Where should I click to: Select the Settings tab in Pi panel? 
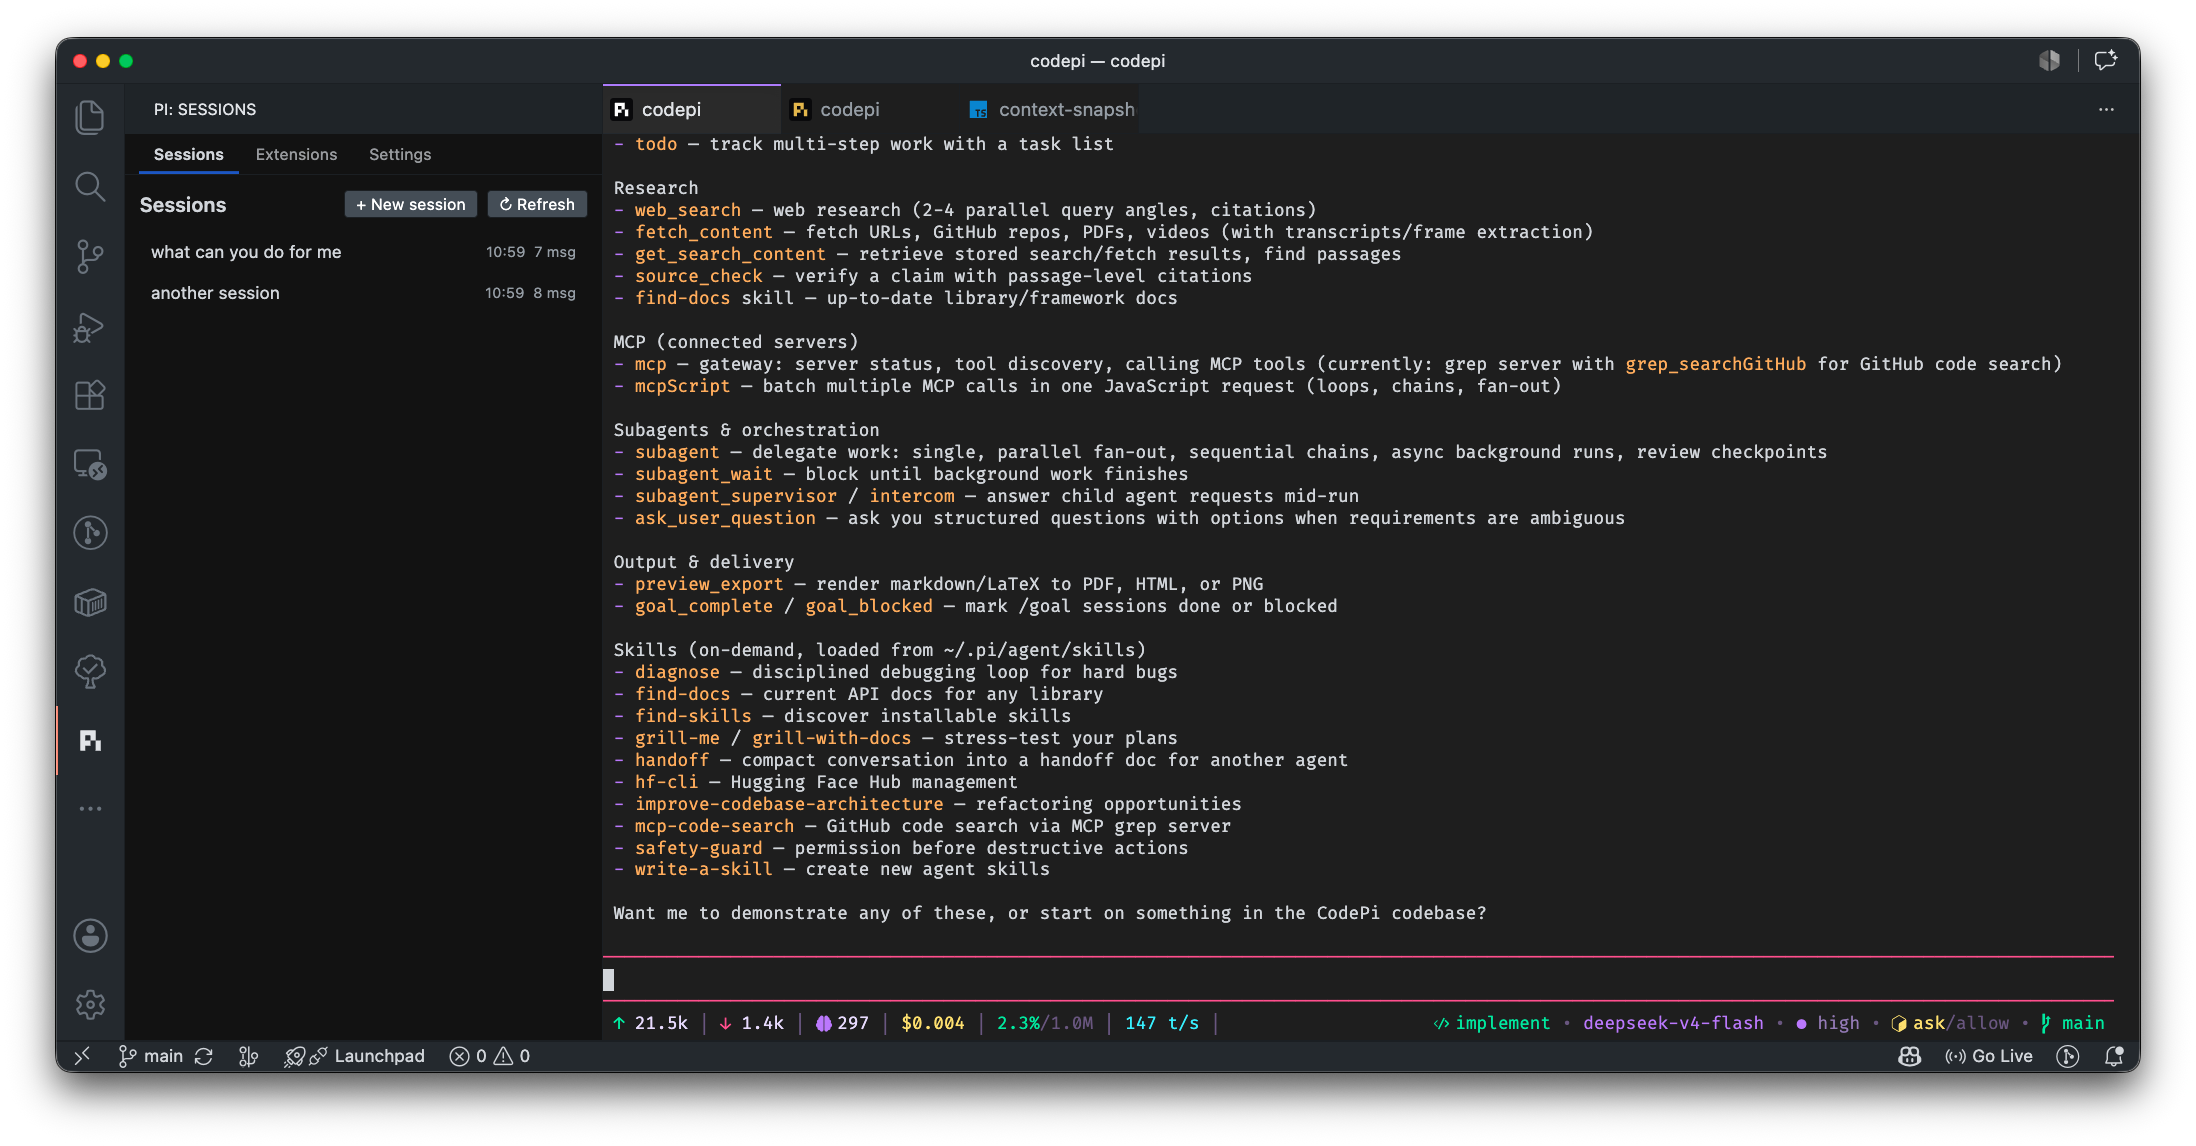tap(400, 154)
